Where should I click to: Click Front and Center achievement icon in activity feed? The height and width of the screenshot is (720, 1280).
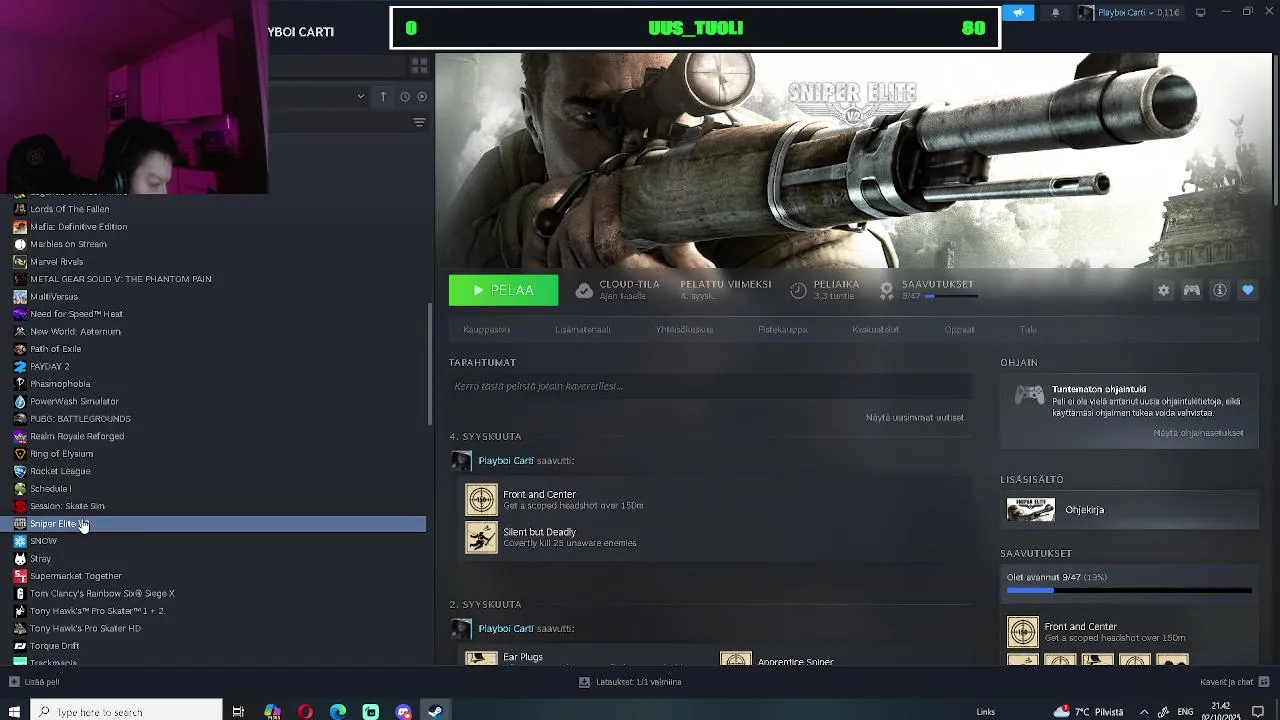coord(481,500)
